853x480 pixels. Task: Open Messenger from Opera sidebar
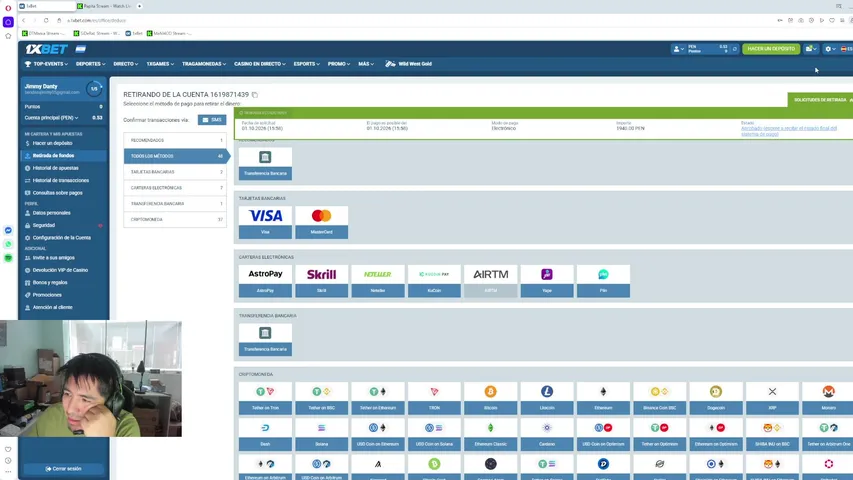8,230
